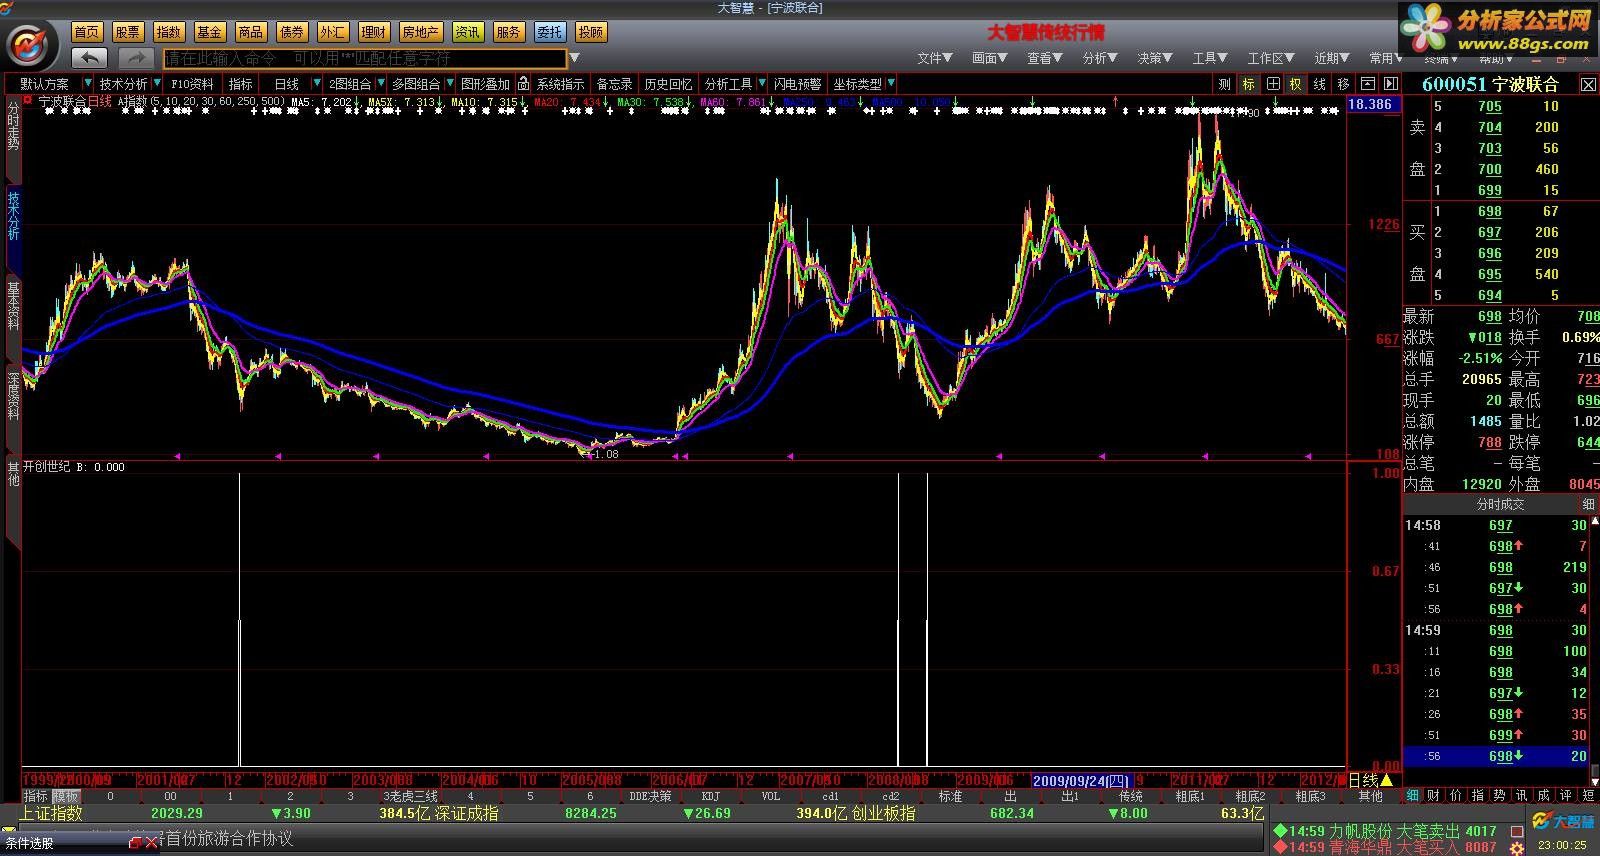The height and width of the screenshot is (856, 1600).
Task: Click the 闪电预警 alert toolbar item
Action: click(798, 84)
